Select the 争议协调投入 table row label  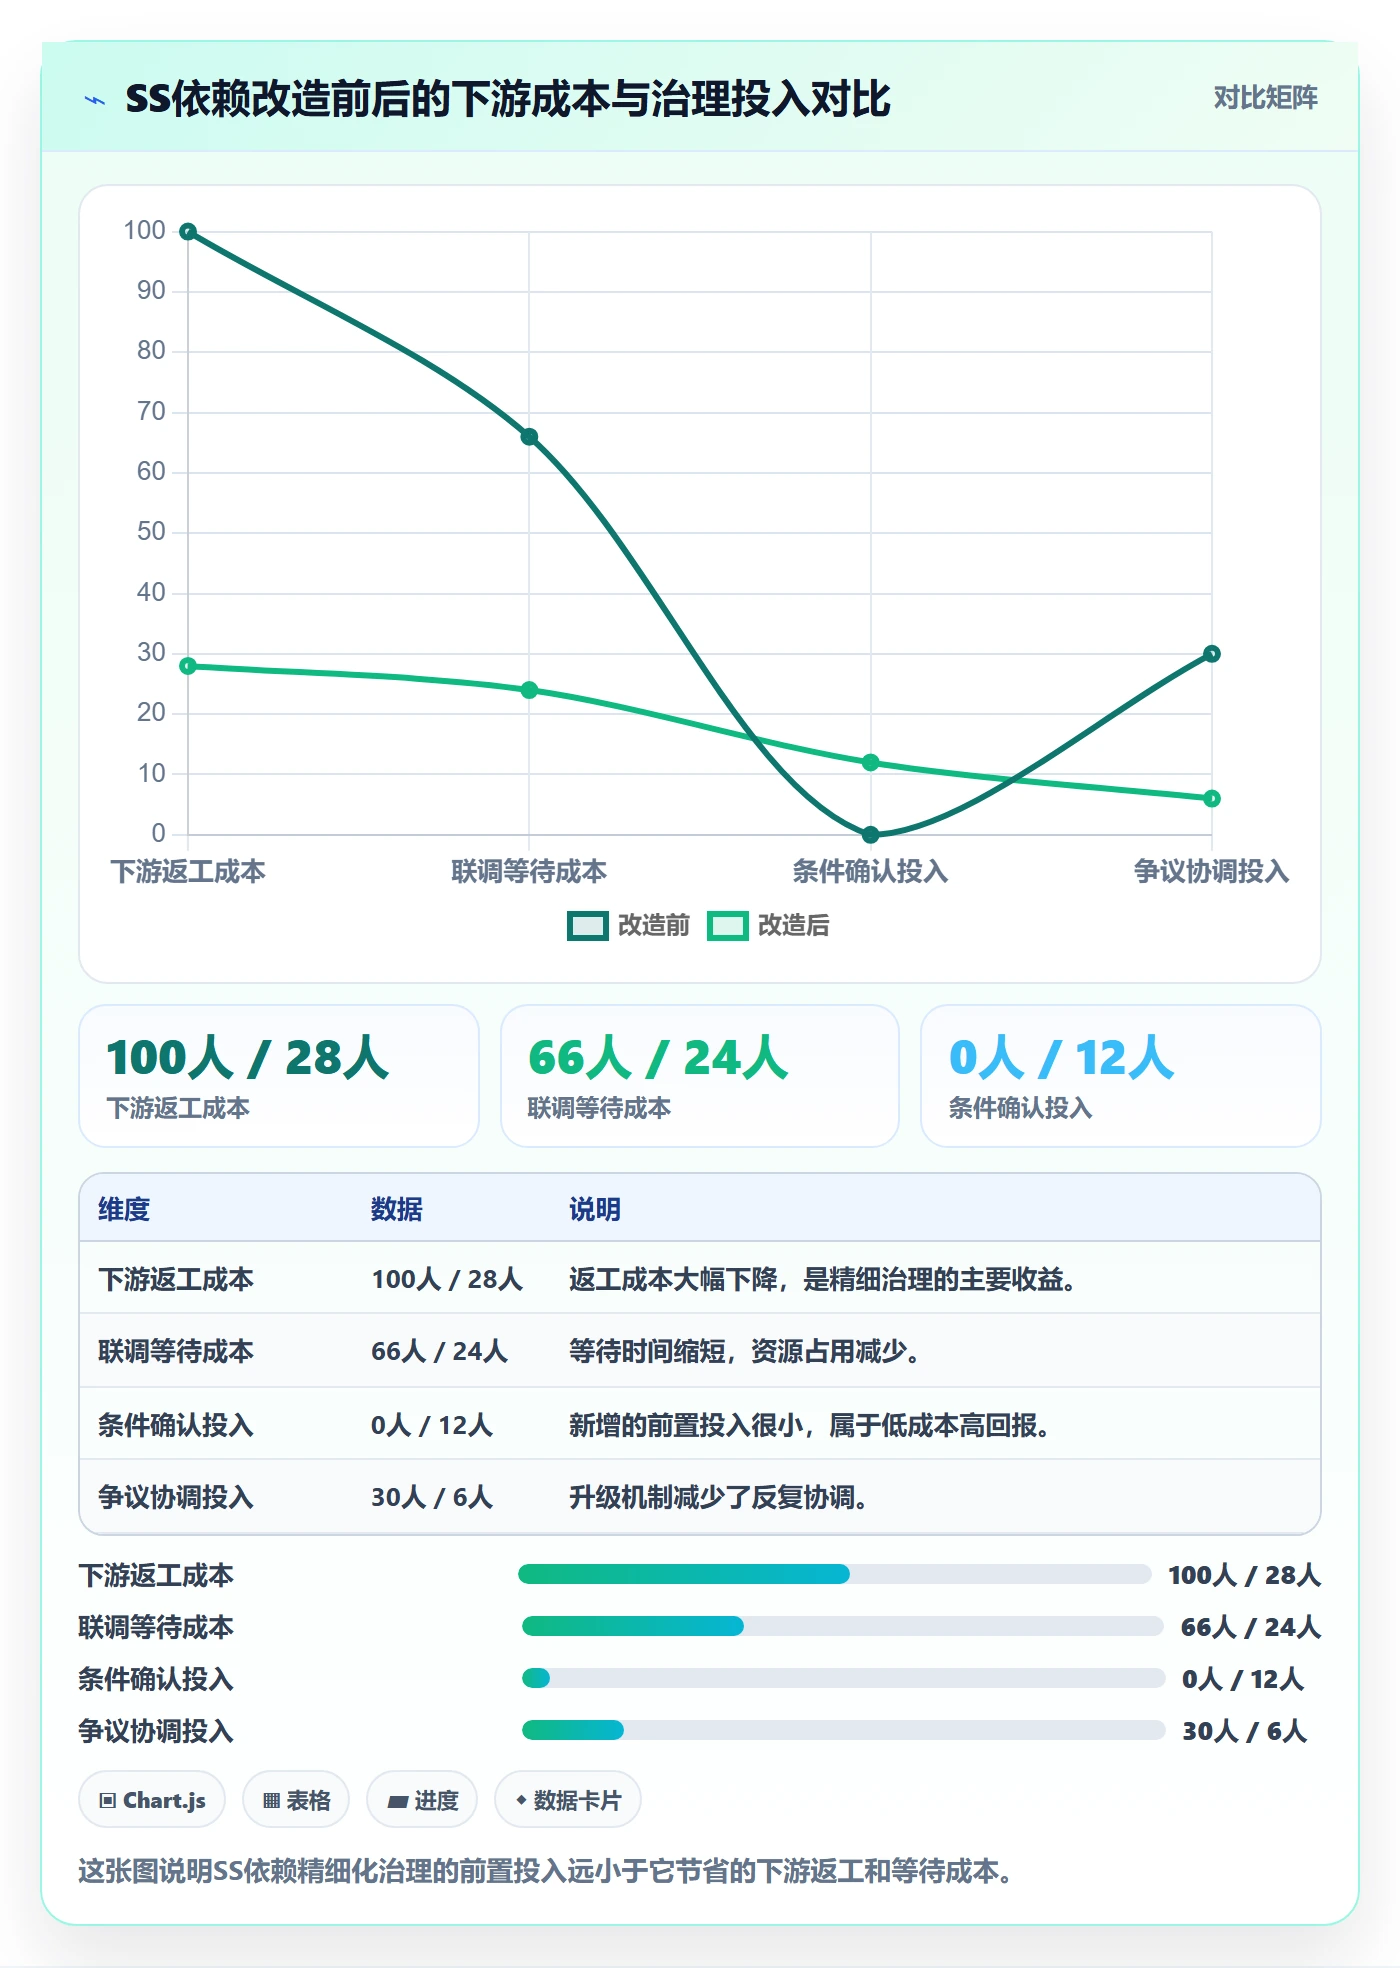pyautogui.click(x=176, y=1497)
